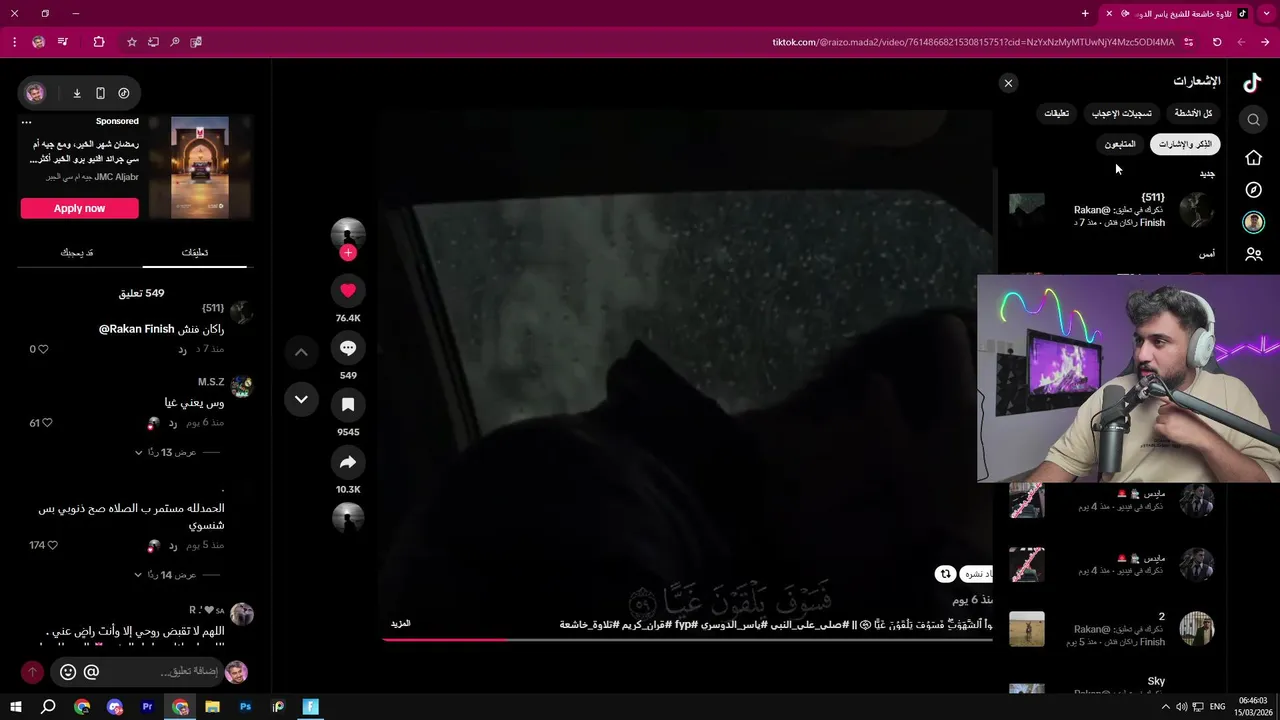Viewport: 1280px width, 720px height.
Task: Select the 'الذكر والإشارات' notifications filter
Action: tap(1185, 145)
